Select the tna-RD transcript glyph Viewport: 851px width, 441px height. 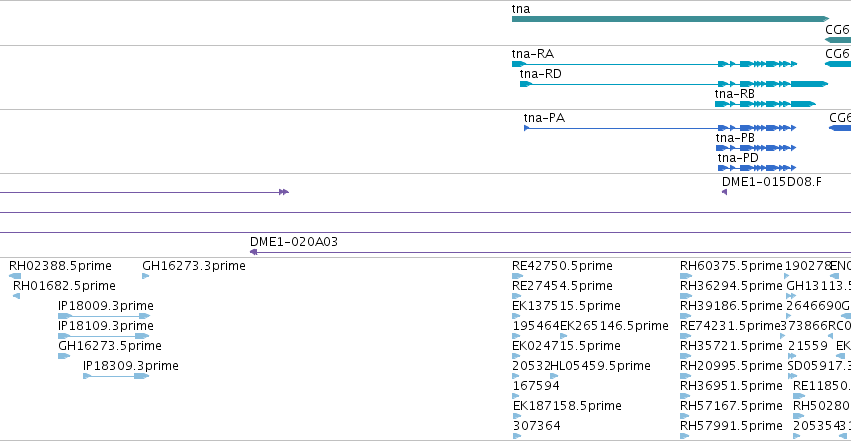tap(674, 84)
